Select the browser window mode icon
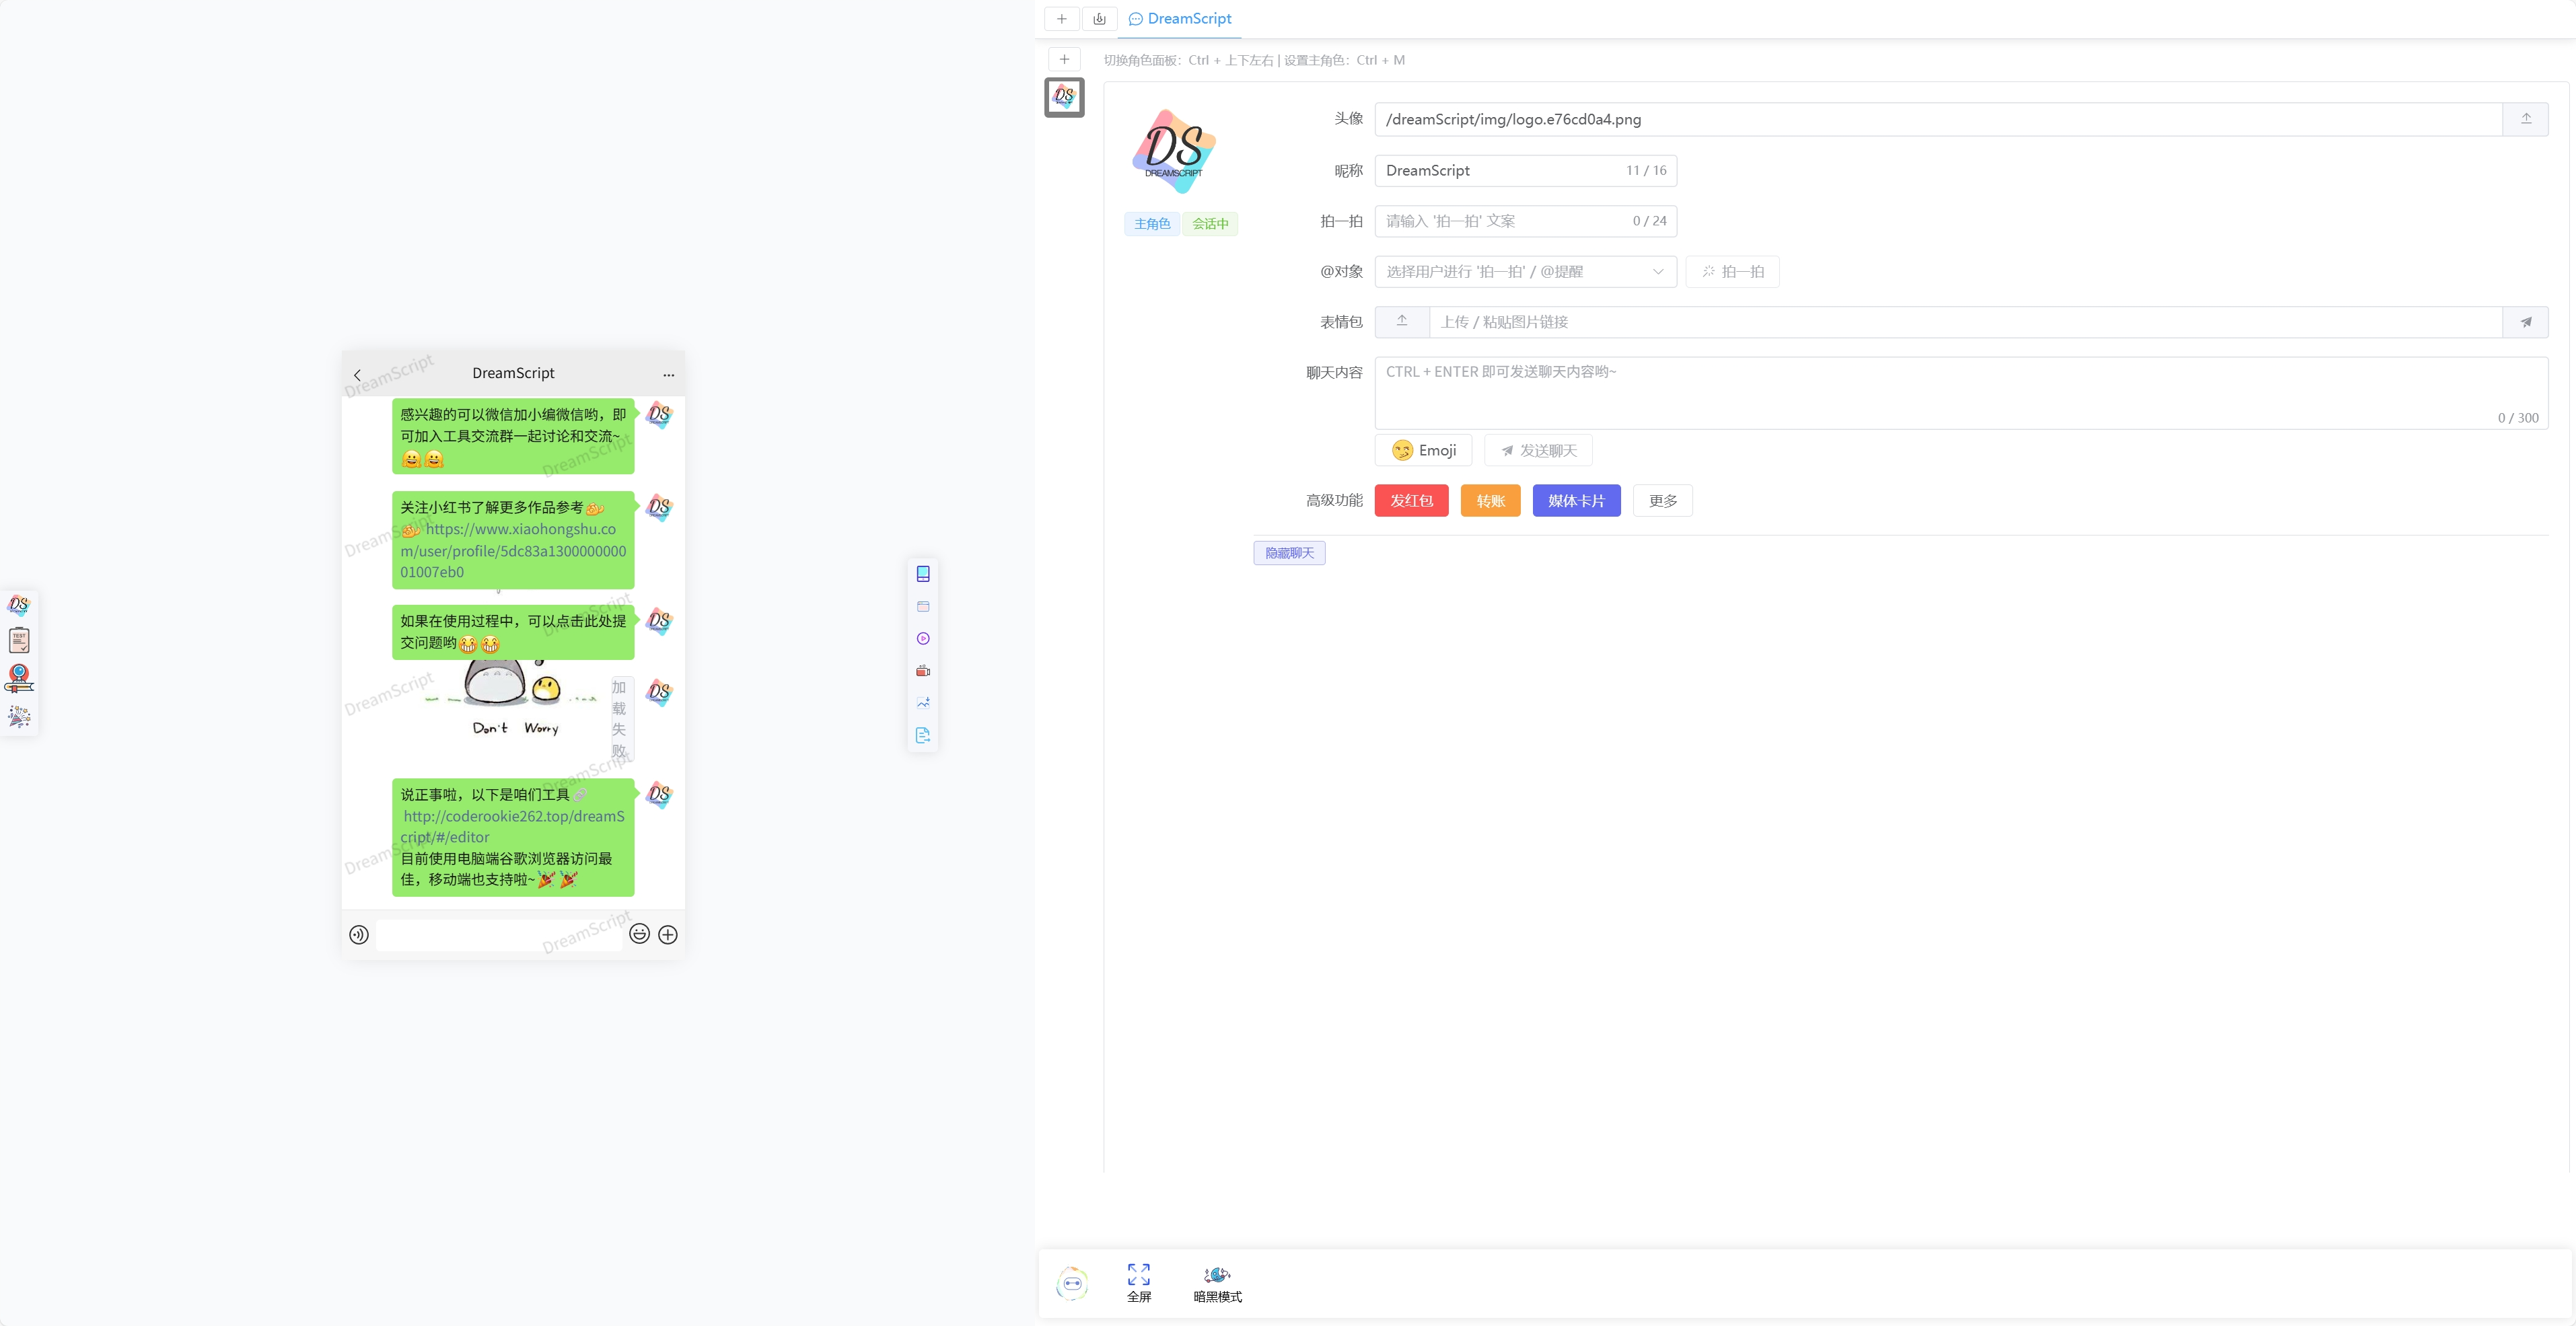Screen dimensions: 2576x1326 coord(923,606)
